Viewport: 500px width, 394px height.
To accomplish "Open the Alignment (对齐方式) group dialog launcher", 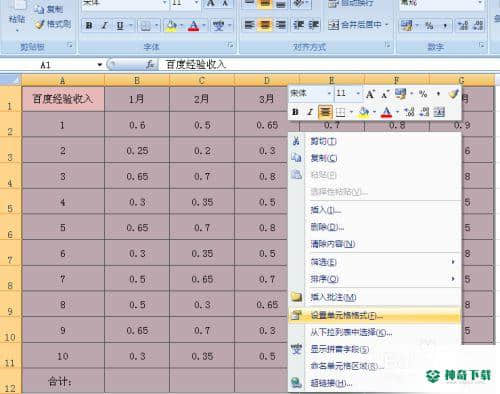I will pos(388,44).
